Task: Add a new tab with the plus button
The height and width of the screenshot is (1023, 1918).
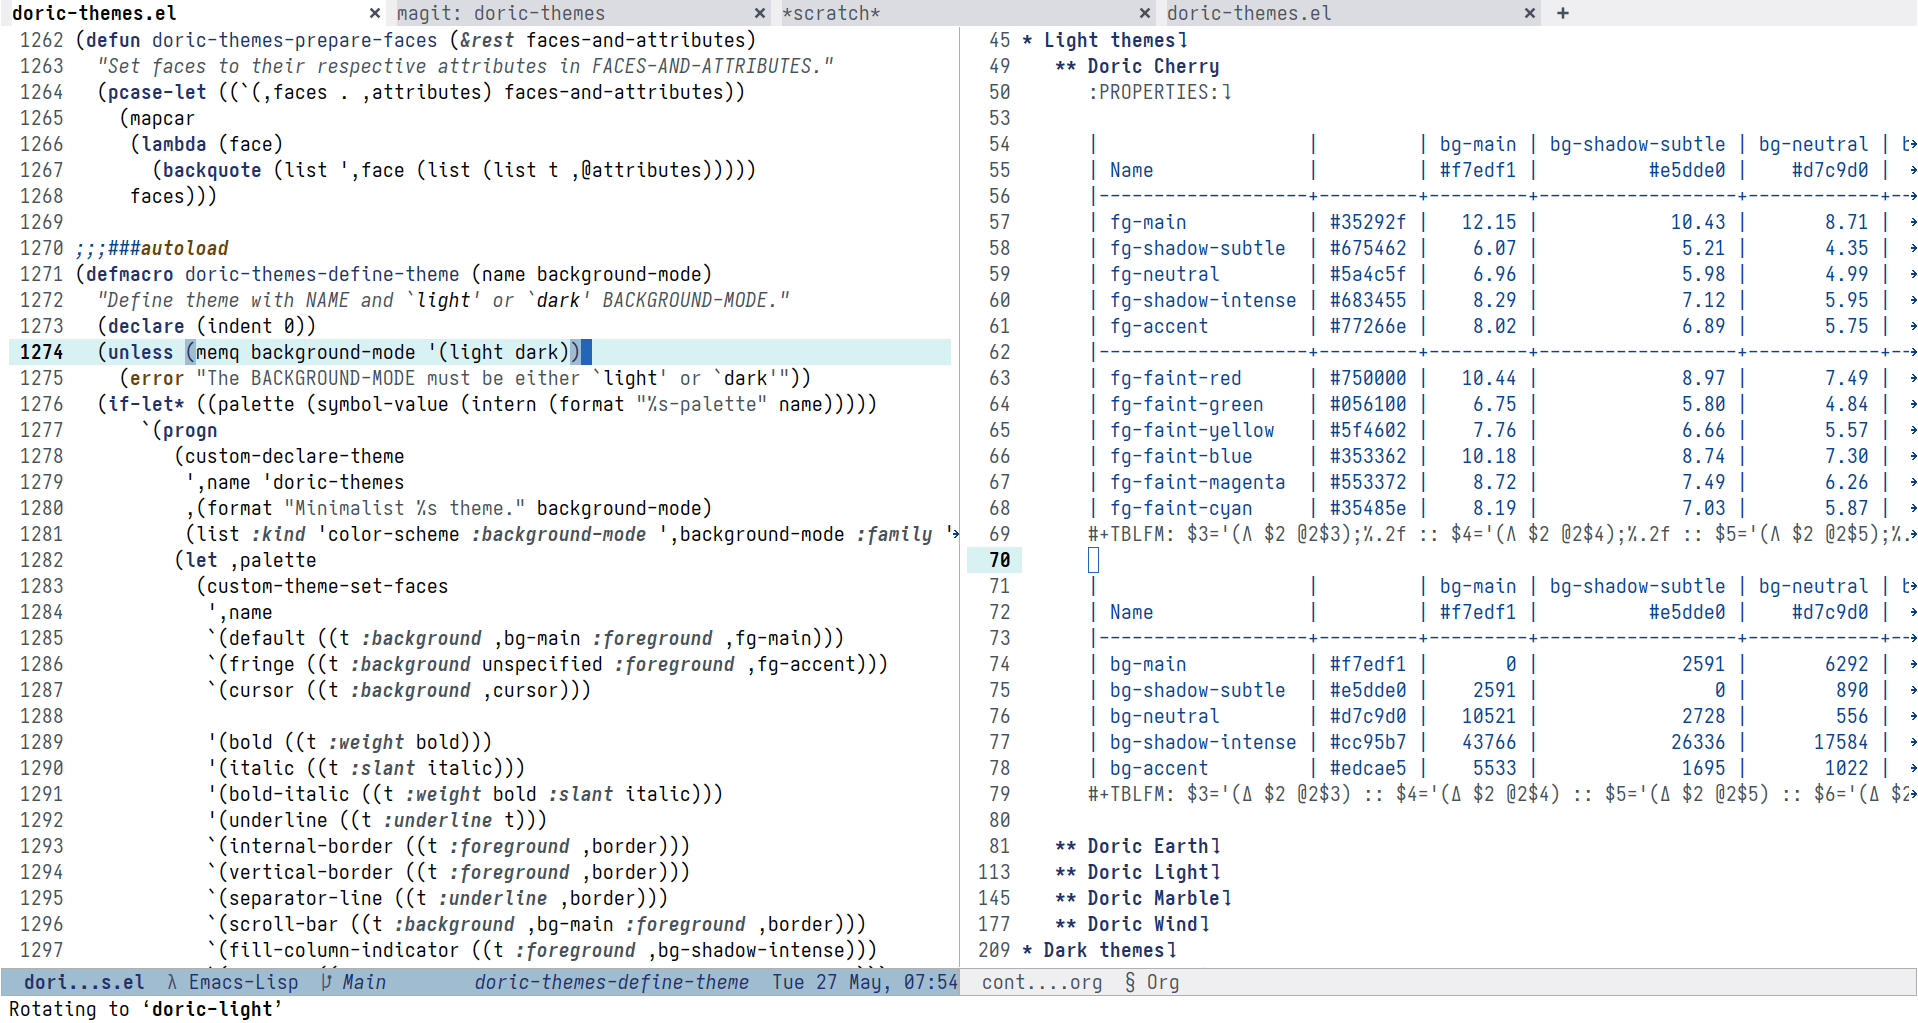Action: (x=1563, y=13)
